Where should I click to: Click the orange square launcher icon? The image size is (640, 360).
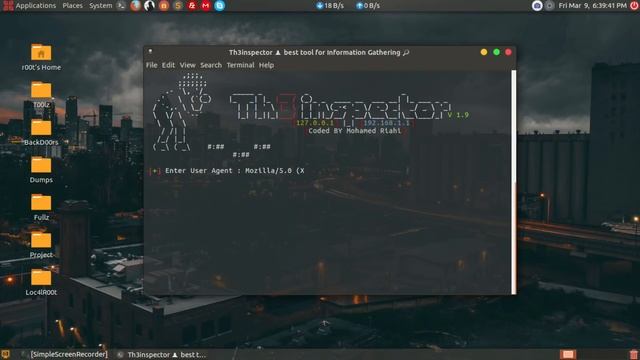(164, 6)
